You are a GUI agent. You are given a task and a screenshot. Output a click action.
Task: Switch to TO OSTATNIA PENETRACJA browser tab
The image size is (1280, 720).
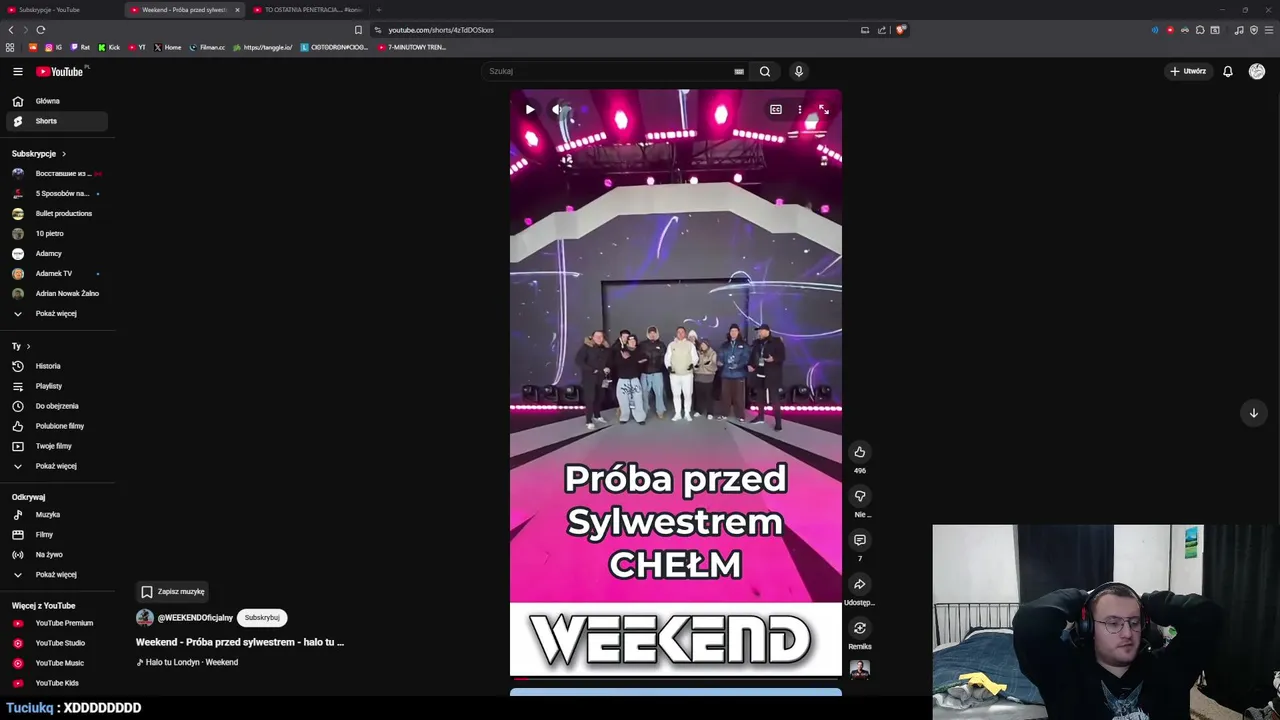pos(308,10)
